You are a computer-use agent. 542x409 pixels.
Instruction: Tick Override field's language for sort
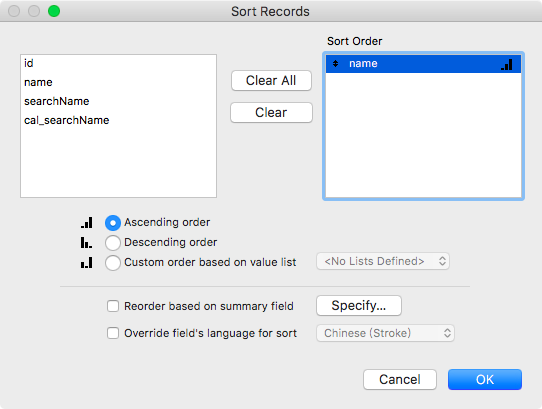coord(113,333)
